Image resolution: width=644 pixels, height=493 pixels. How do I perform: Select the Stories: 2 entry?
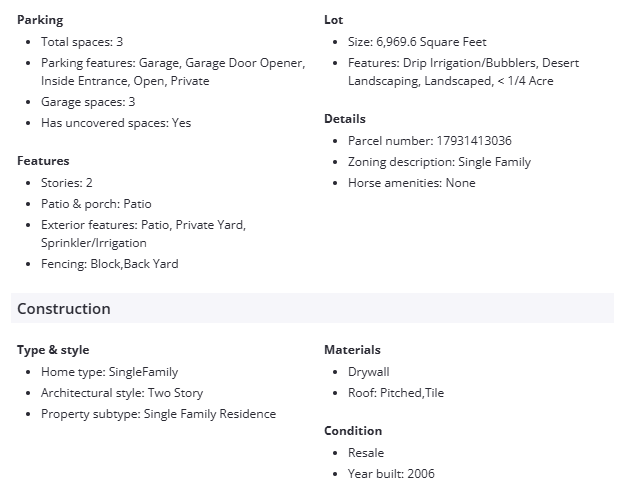coord(67,183)
